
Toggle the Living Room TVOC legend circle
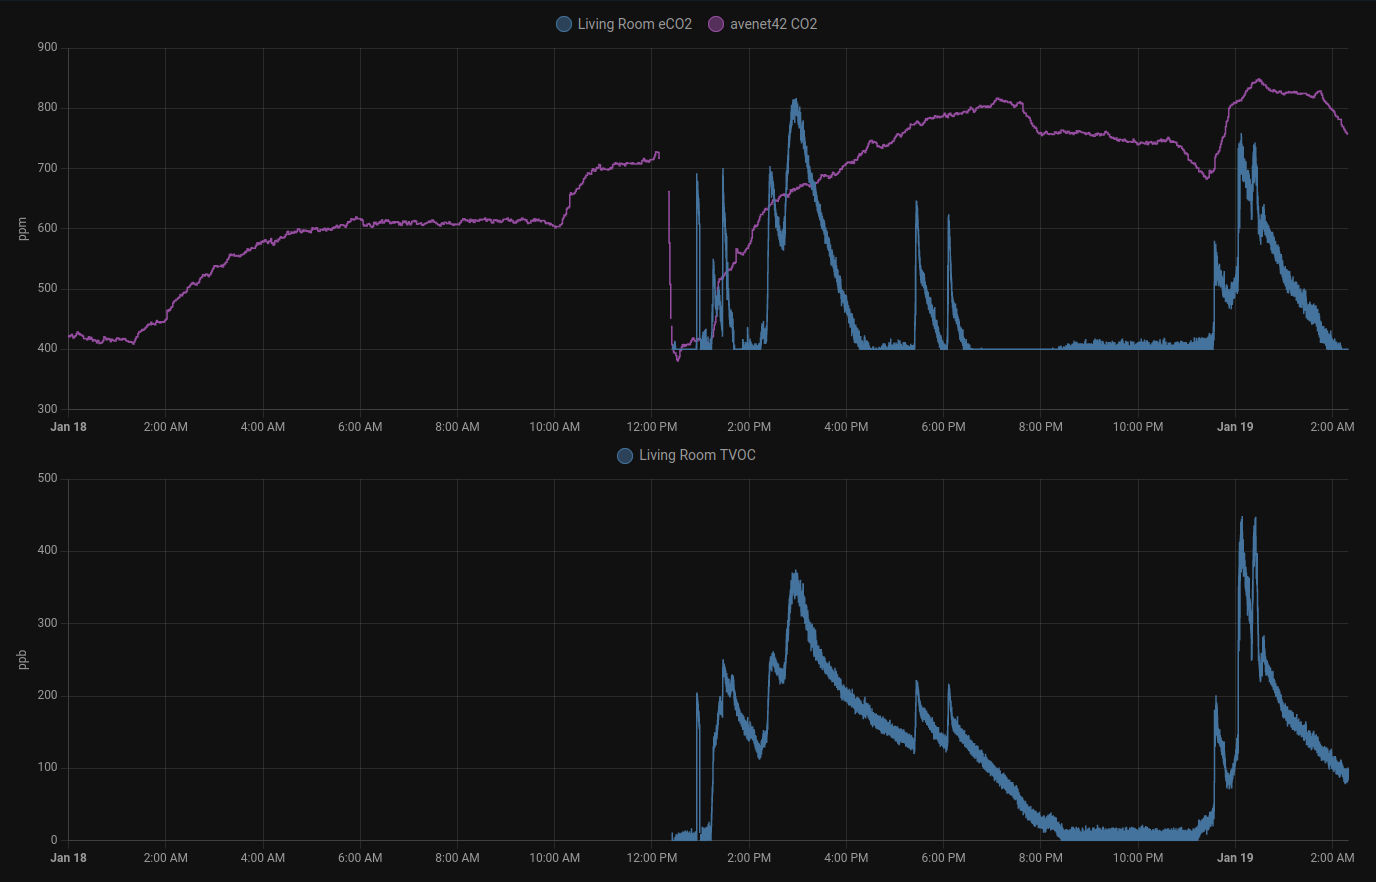click(x=625, y=456)
